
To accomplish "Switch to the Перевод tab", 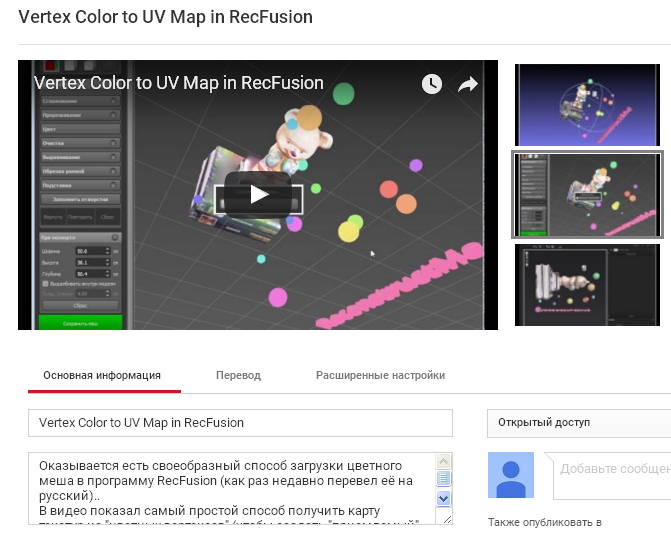I will [x=238, y=375].
